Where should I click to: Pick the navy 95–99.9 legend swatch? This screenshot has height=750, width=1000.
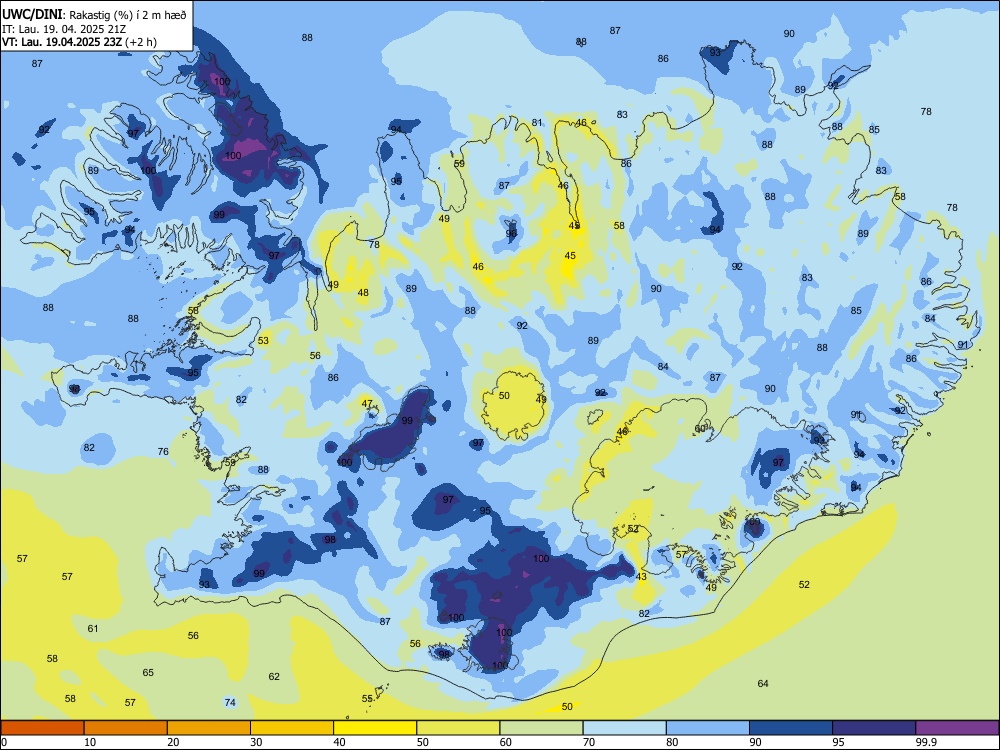874,728
